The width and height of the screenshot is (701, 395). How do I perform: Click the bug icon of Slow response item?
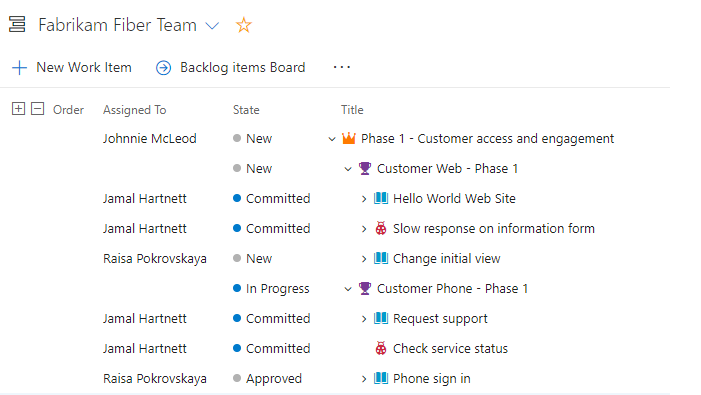pyautogui.click(x=381, y=228)
